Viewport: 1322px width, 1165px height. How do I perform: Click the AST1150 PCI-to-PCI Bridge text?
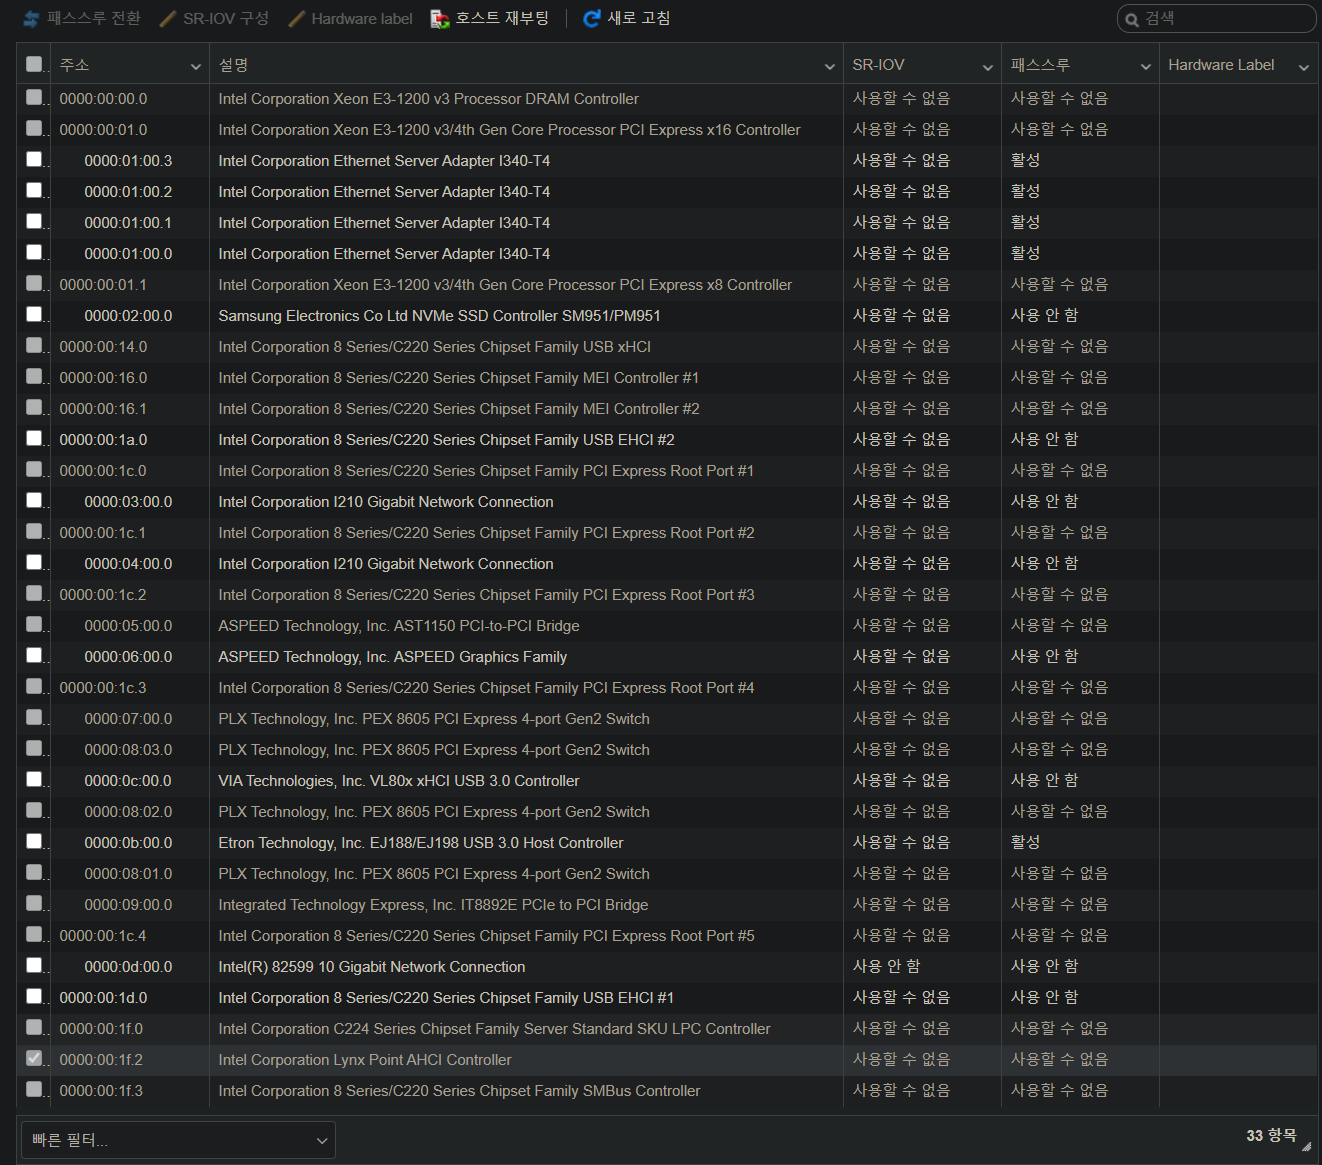(399, 626)
